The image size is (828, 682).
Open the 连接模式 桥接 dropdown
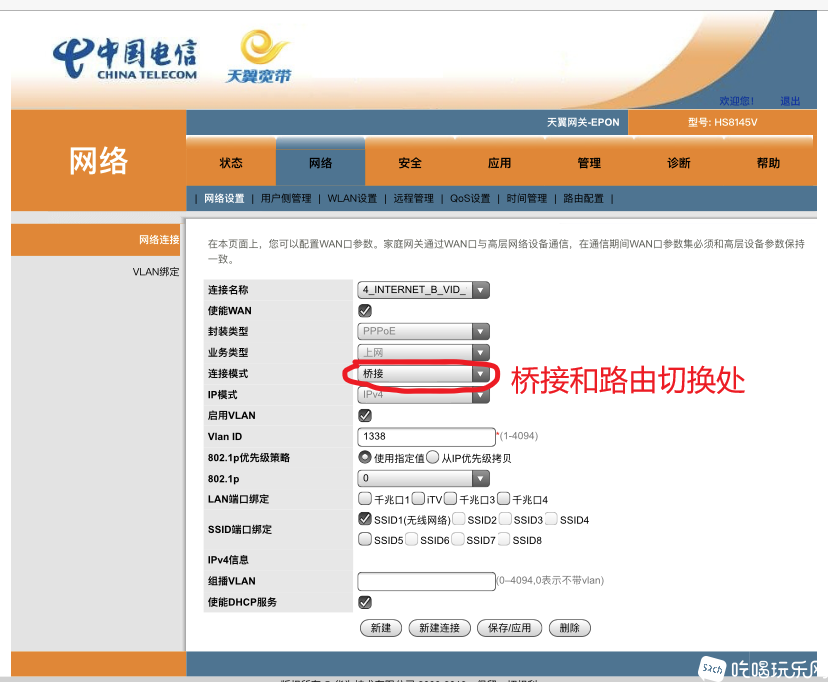[x=424, y=374]
